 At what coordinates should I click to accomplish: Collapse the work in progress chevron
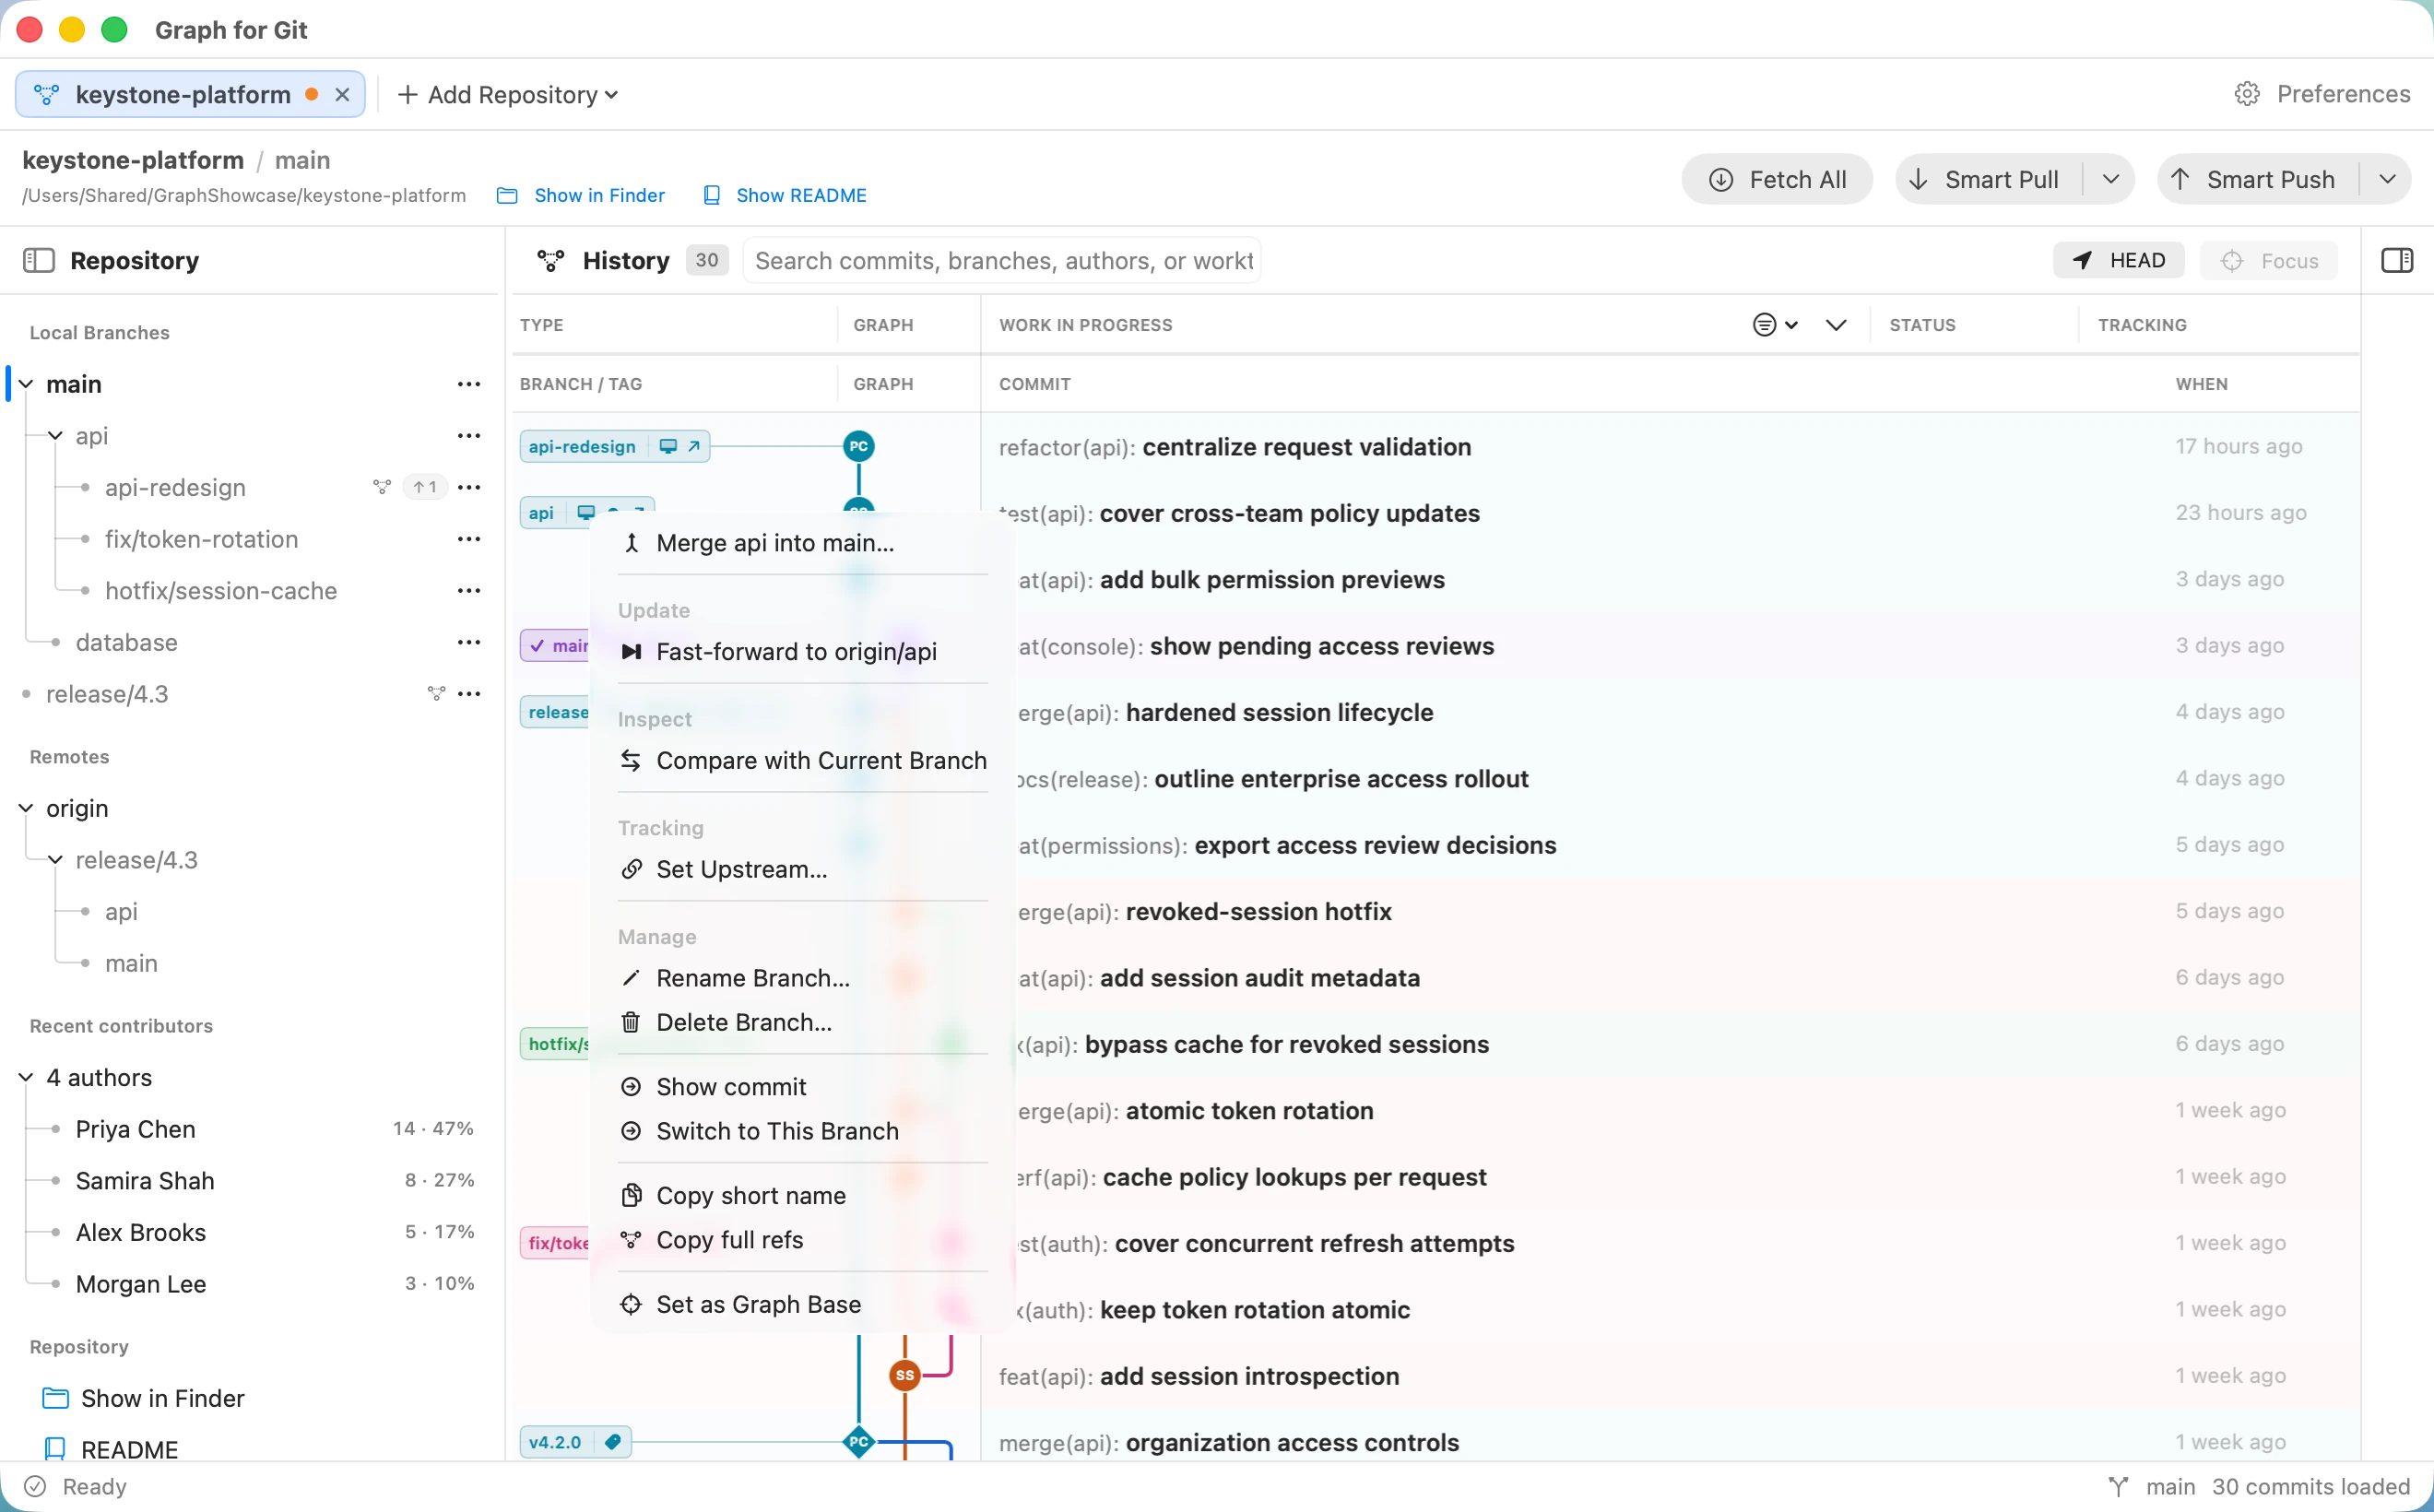point(1835,324)
